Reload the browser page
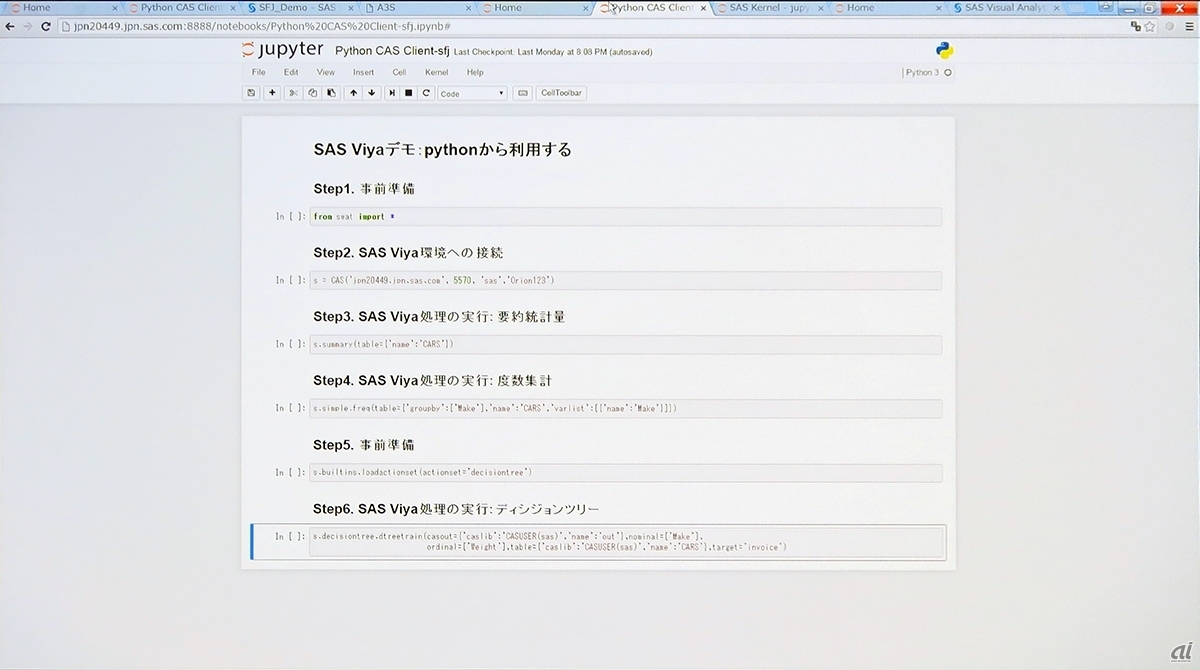The image size is (1200, 670). (46, 25)
